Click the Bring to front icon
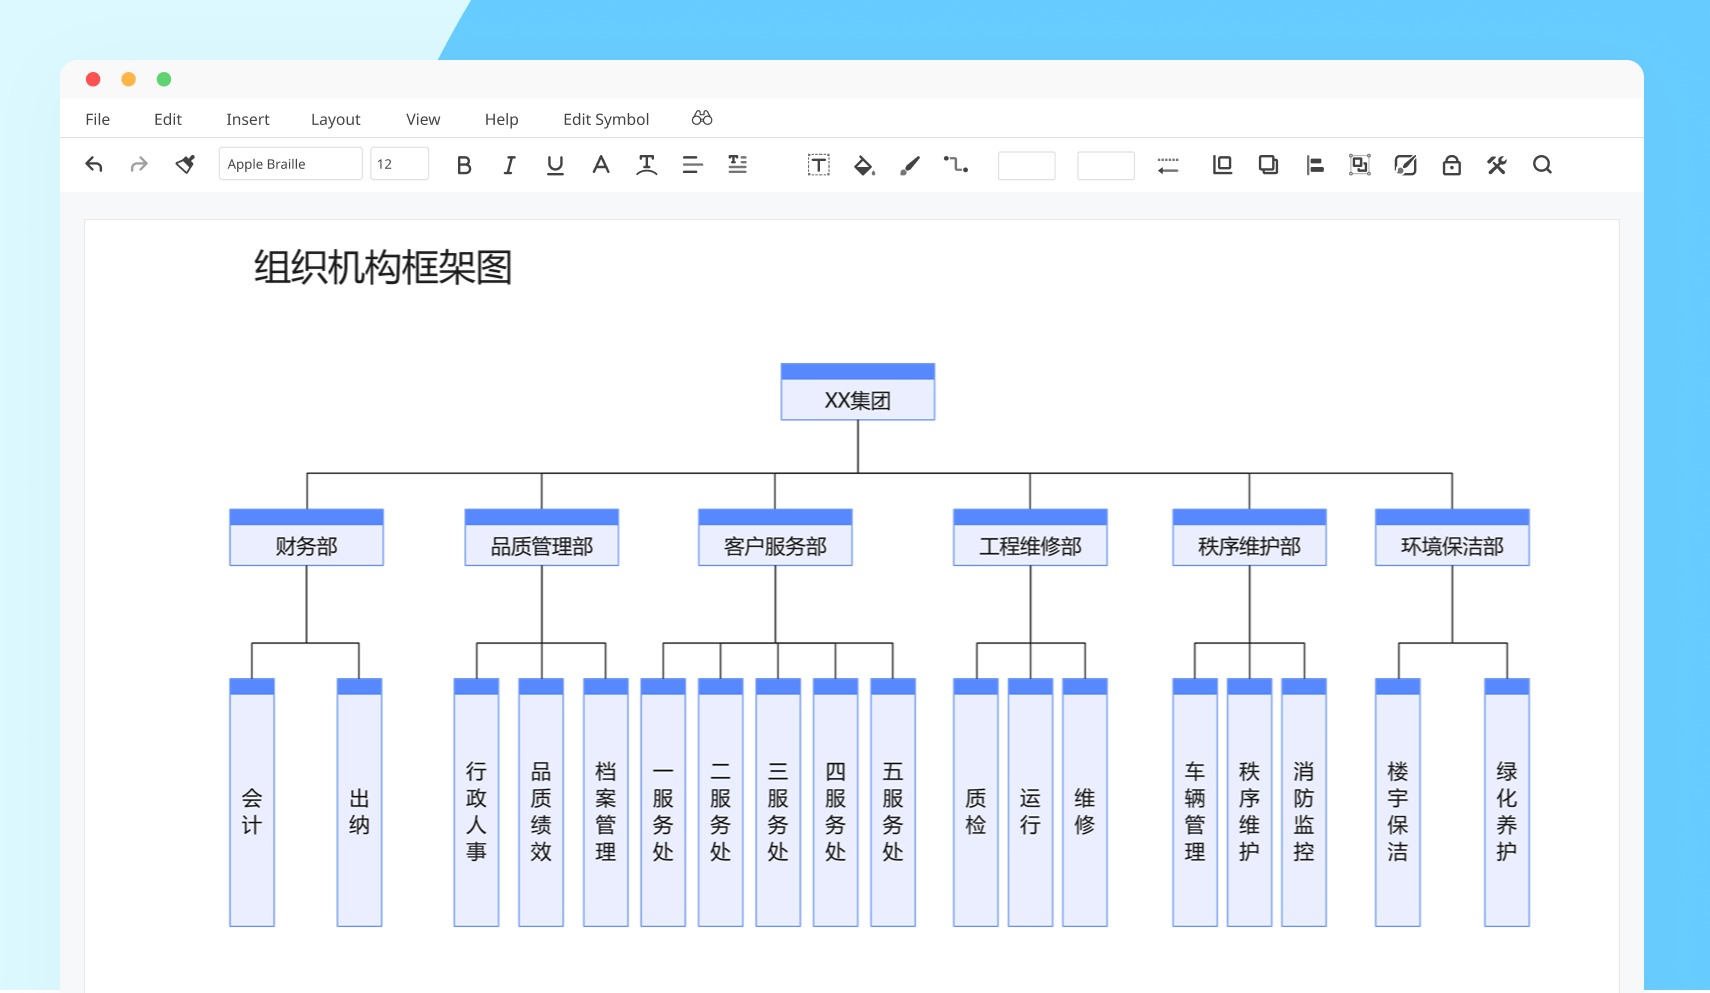The image size is (1710, 993). (x=1222, y=165)
